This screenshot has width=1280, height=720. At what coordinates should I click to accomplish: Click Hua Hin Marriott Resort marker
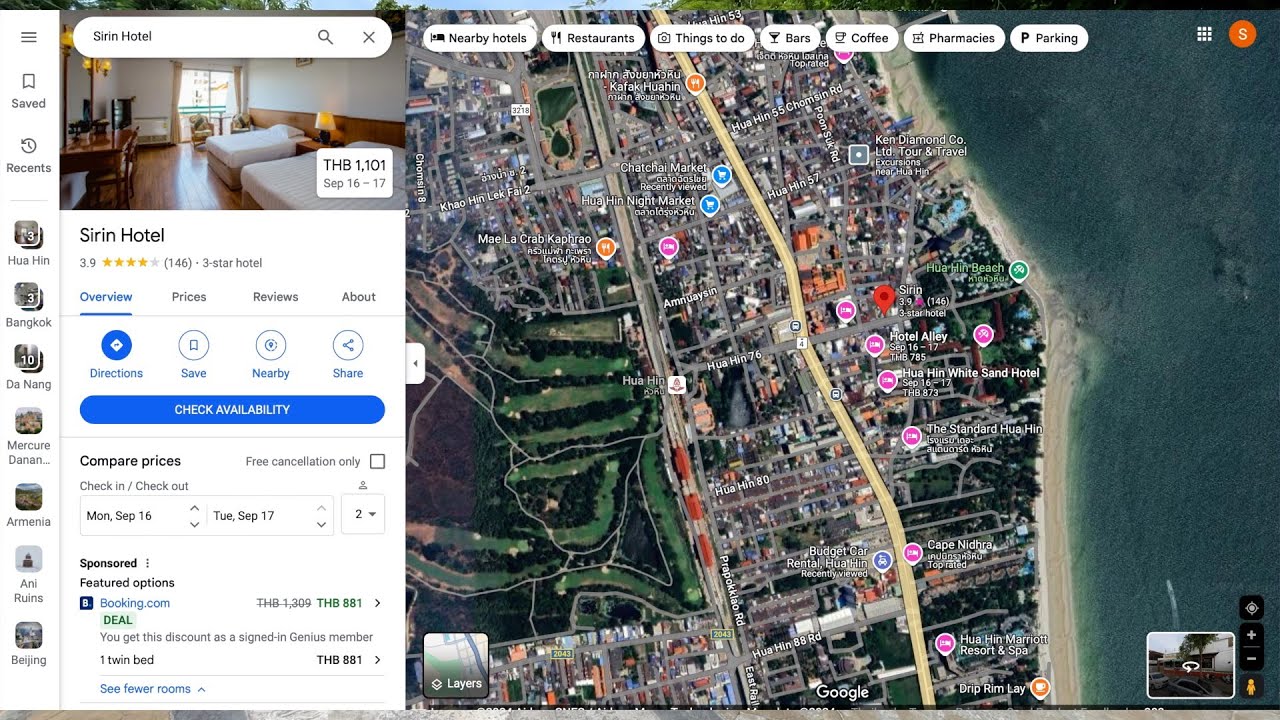[945, 644]
